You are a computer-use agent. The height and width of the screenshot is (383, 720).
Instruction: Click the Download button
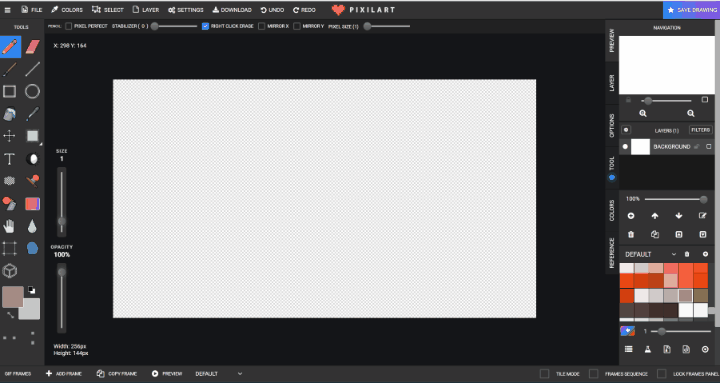pos(232,10)
